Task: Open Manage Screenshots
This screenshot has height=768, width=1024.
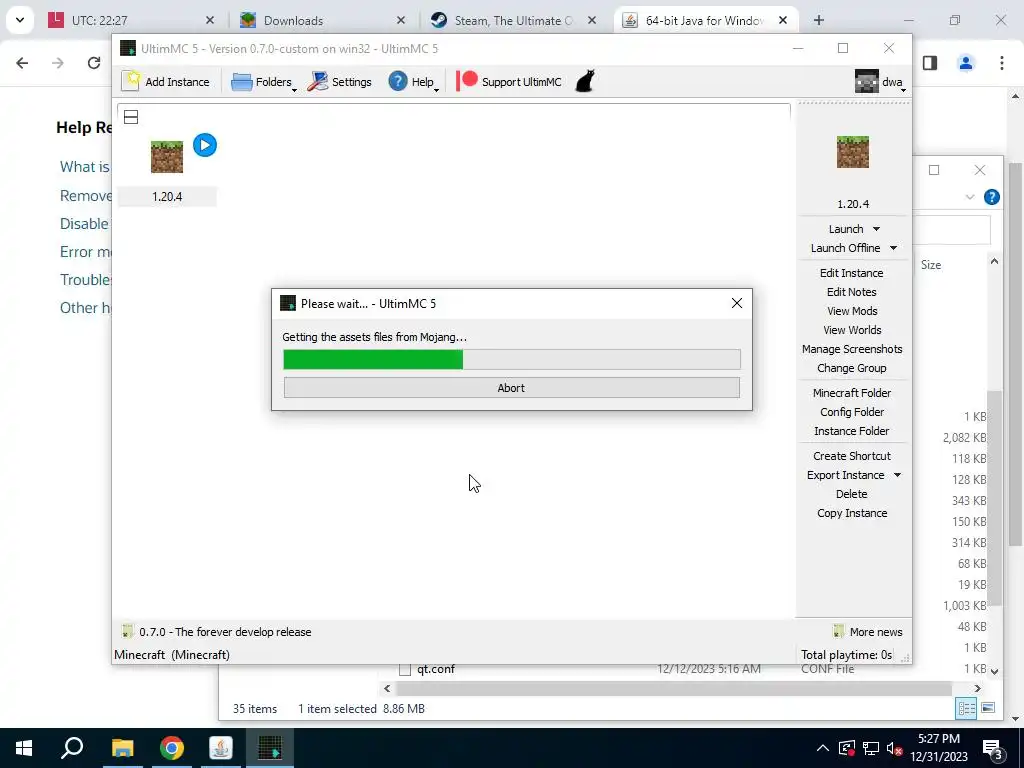Action: tap(852, 349)
